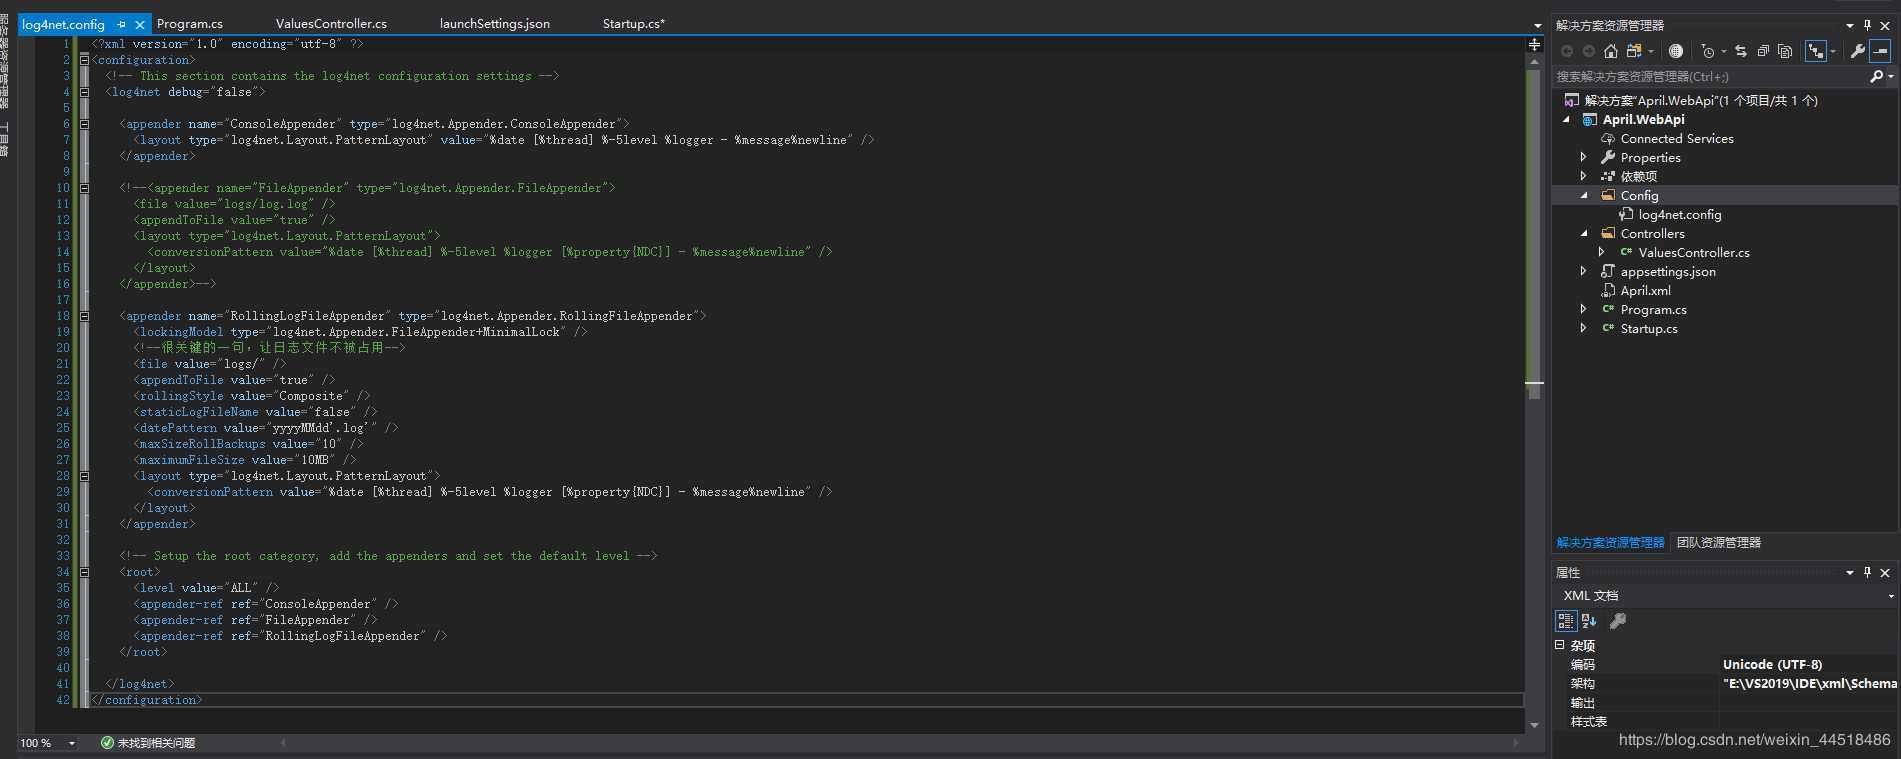Click the editor vertical scrollbar down arrow
Screen dimensions: 1901x759
[1534, 725]
